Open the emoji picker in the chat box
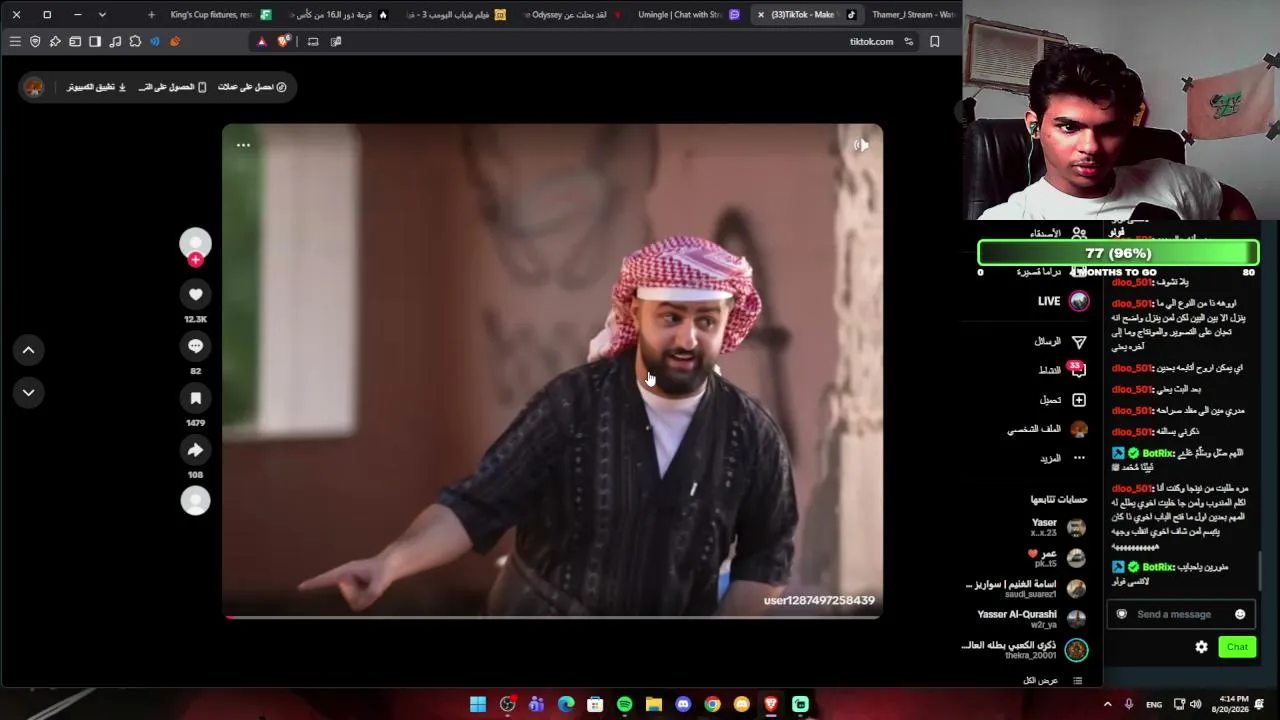1280x720 pixels. tap(1240, 614)
